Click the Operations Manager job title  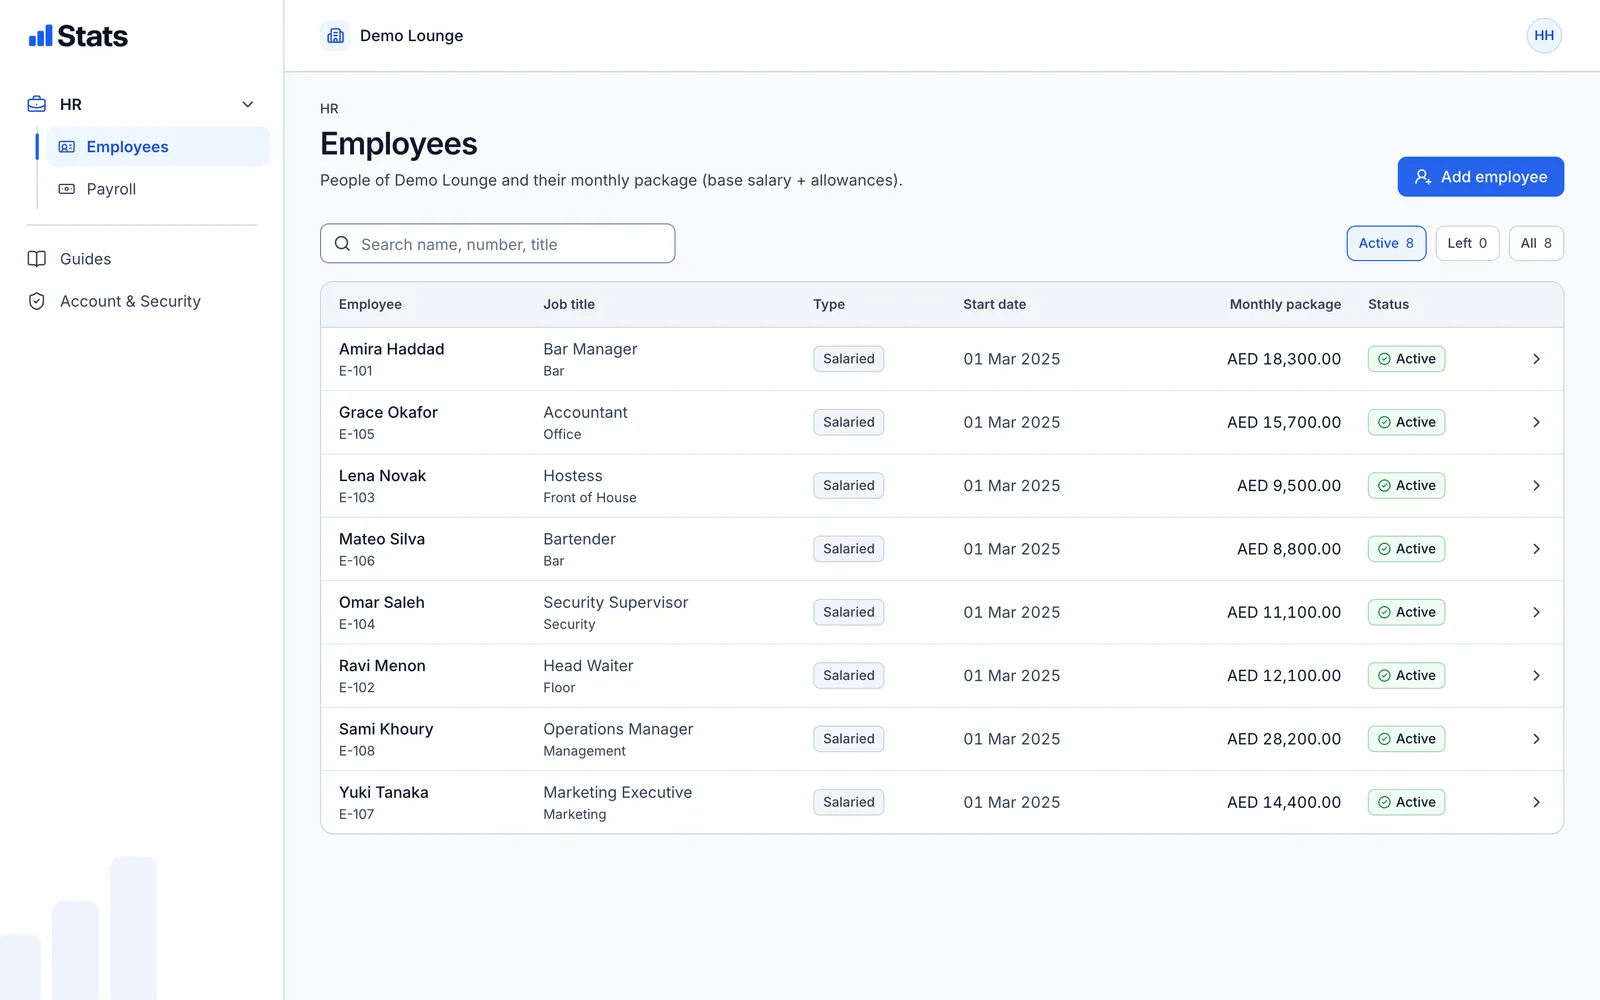point(618,729)
